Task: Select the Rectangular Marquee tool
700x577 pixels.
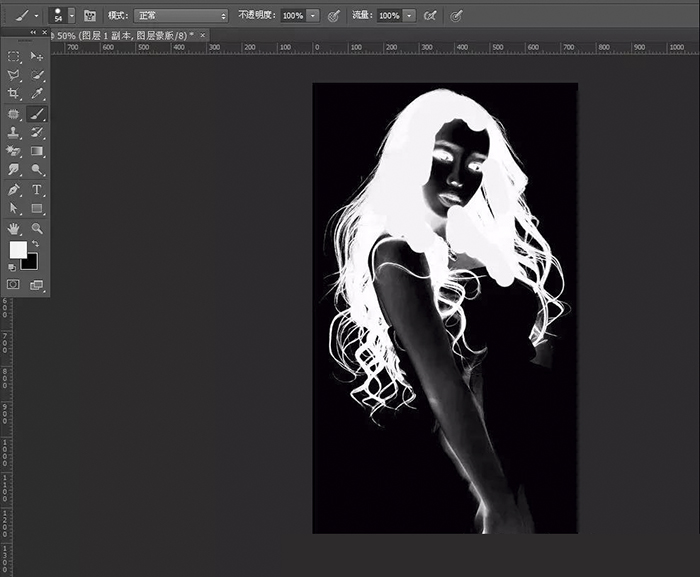Action: click(14, 57)
